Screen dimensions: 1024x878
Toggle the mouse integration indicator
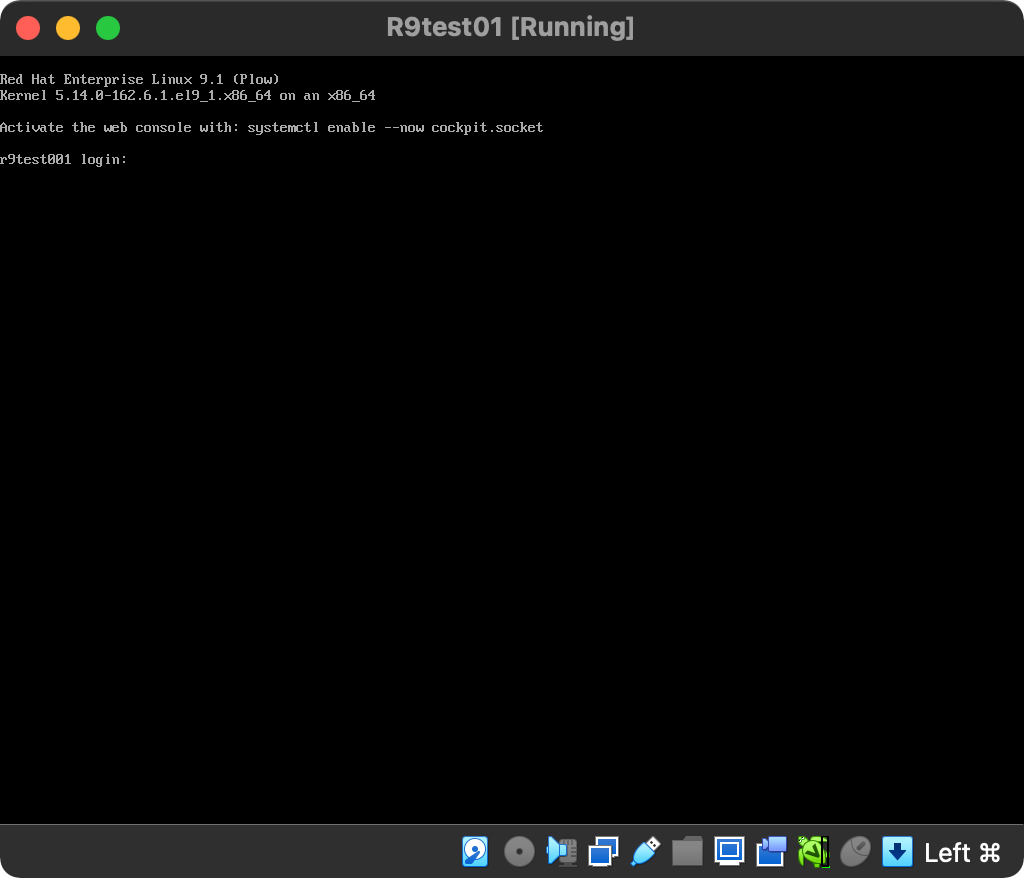(x=855, y=852)
